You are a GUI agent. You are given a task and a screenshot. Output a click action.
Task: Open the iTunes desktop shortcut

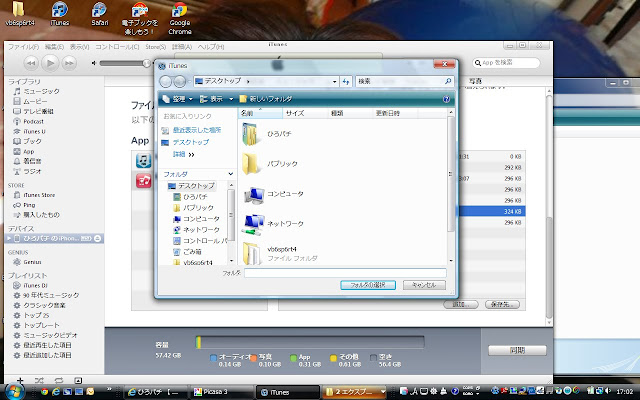pyautogui.click(x=60, y=13)
